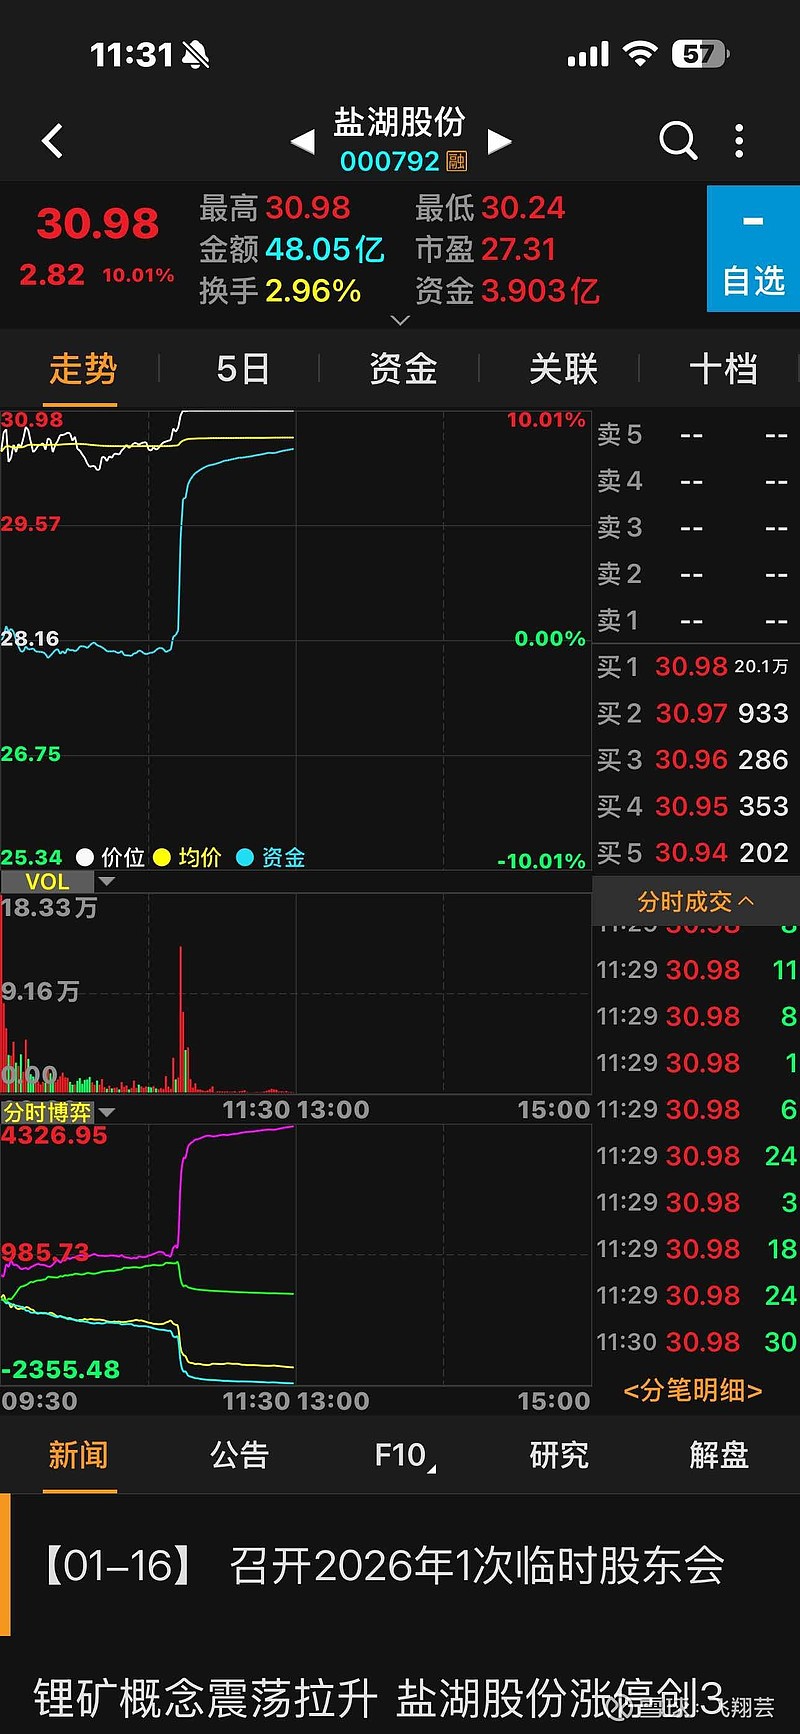Open the three-dot more menu
Viewport: 800px width, 1734px height.
739,141
